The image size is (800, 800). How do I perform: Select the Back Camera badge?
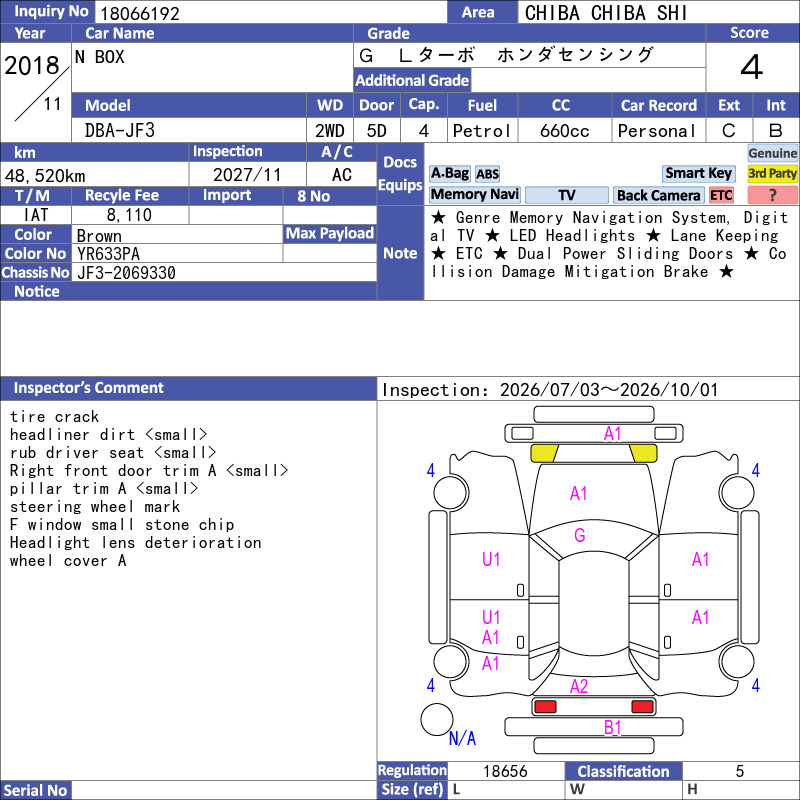pyautogui.click(x=658, y=195)
